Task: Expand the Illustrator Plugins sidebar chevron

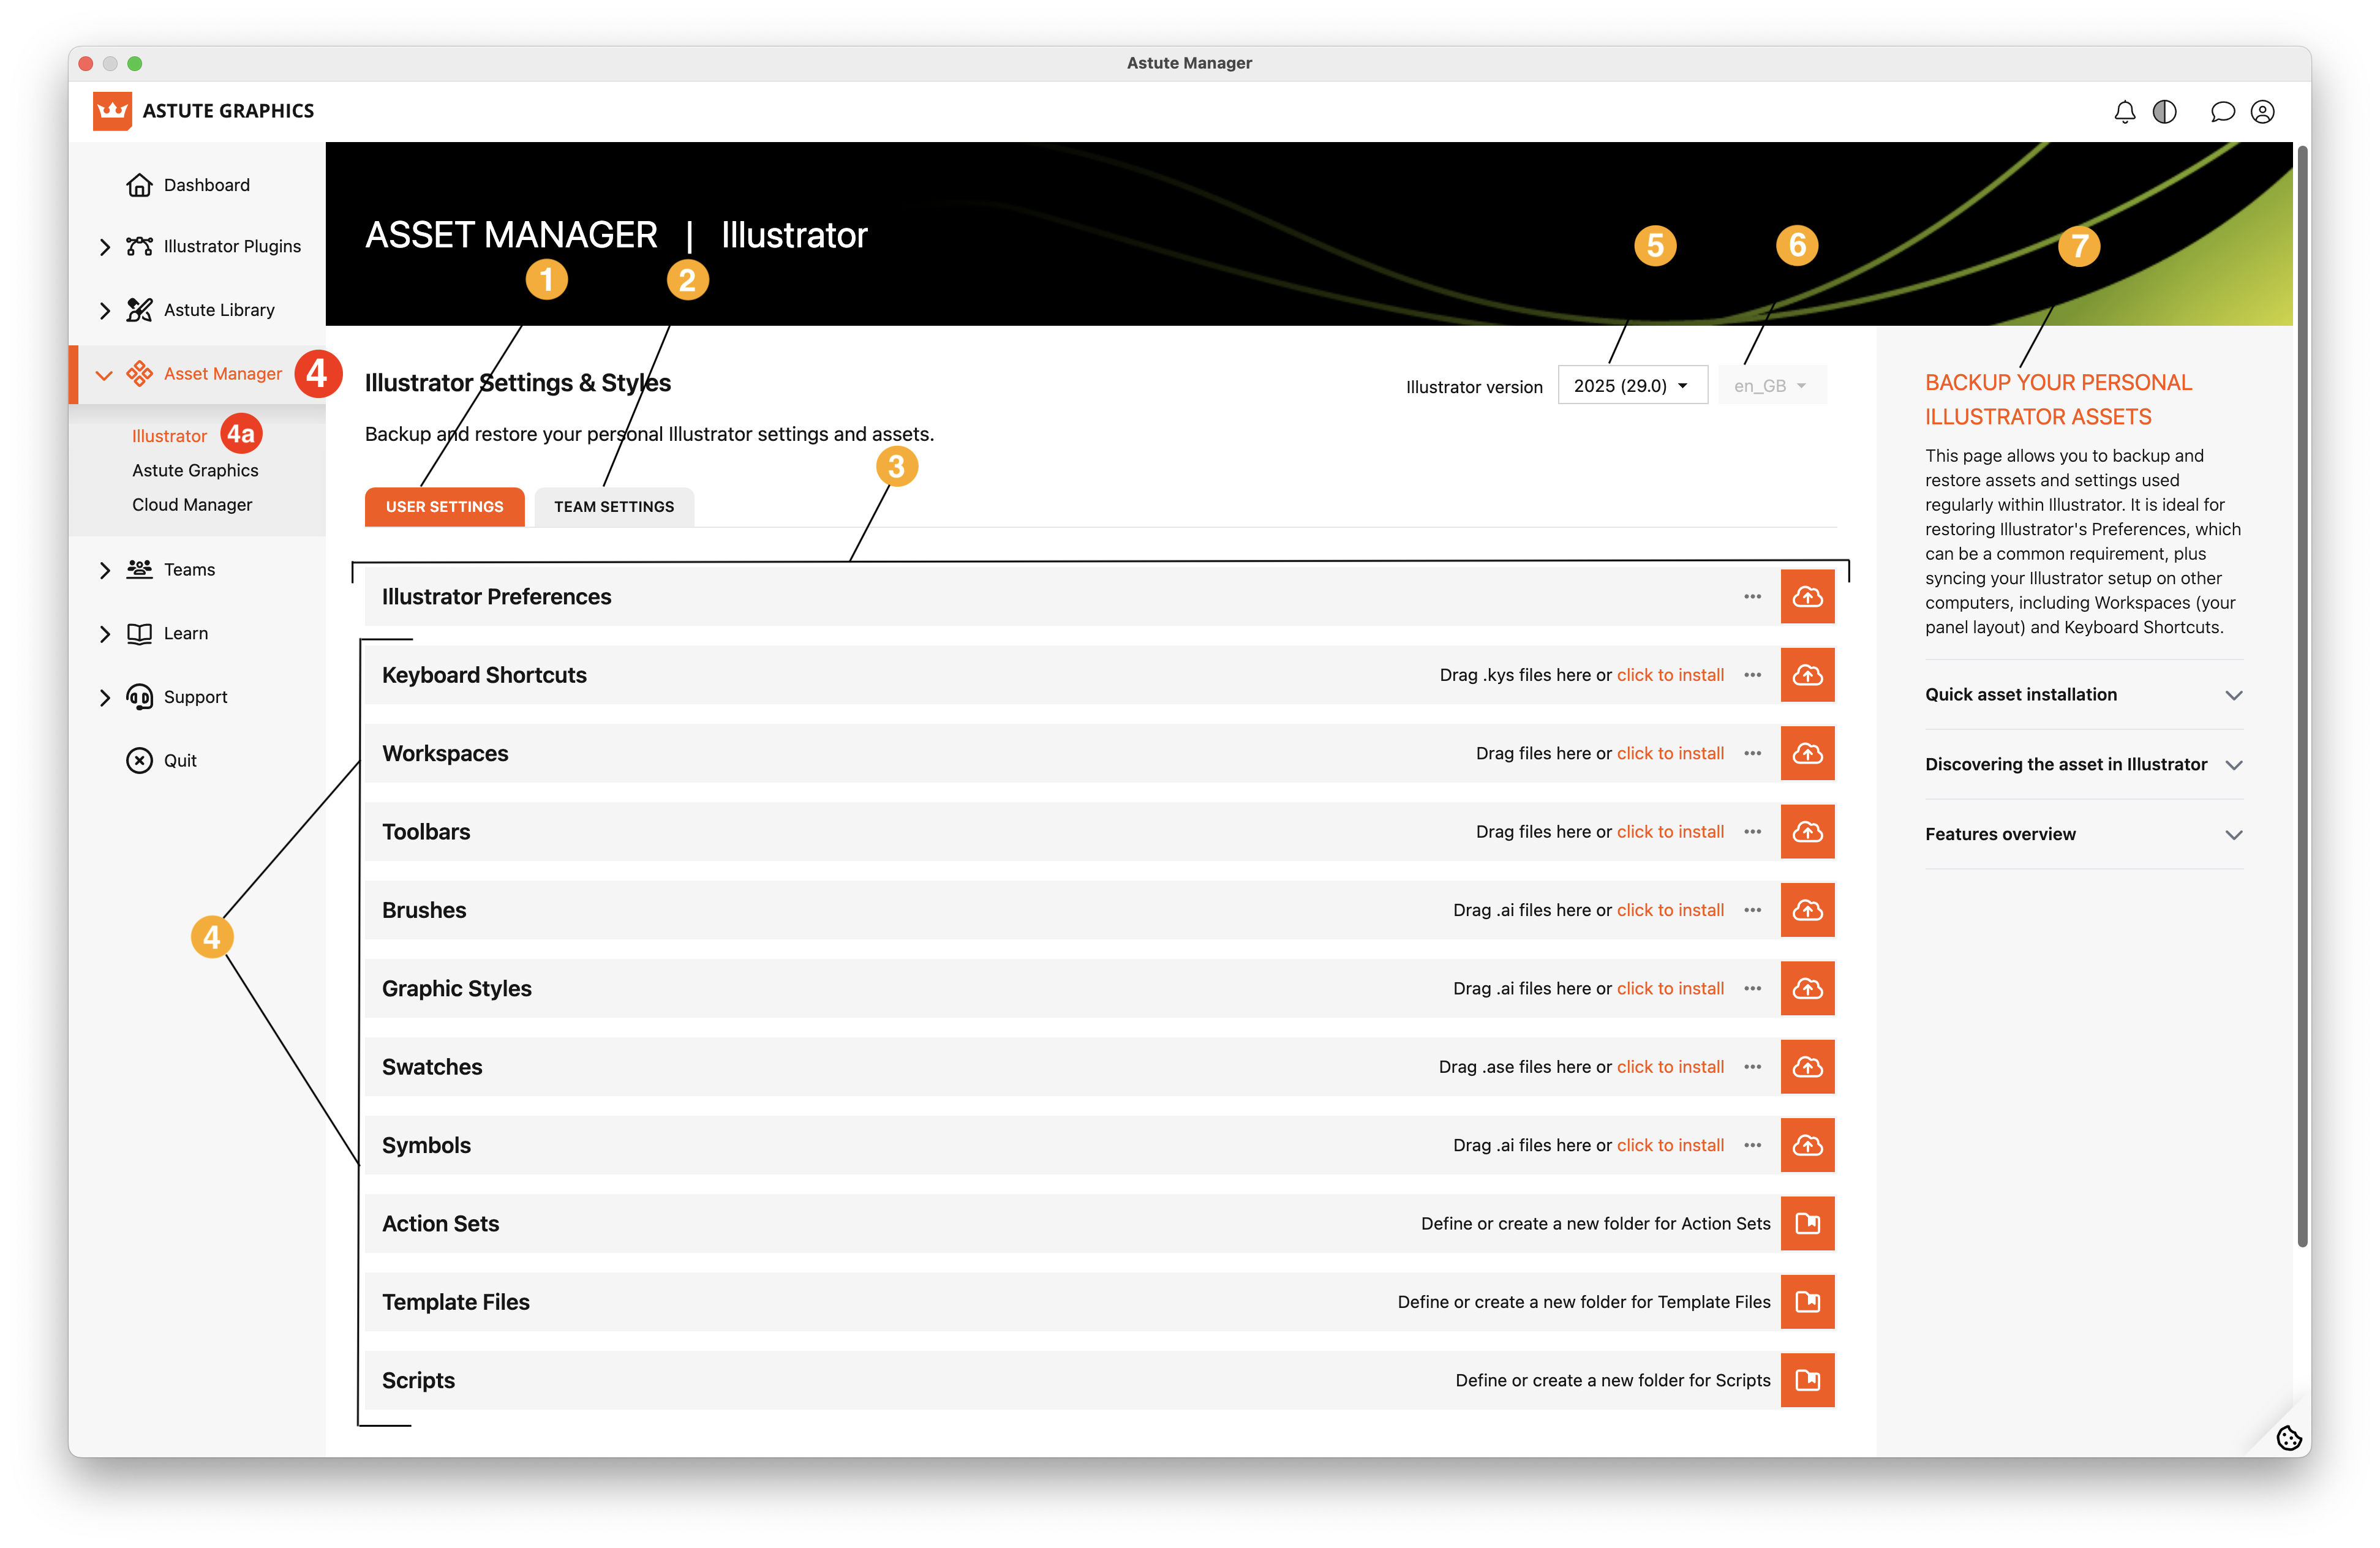Action: (x=105, y=247)
